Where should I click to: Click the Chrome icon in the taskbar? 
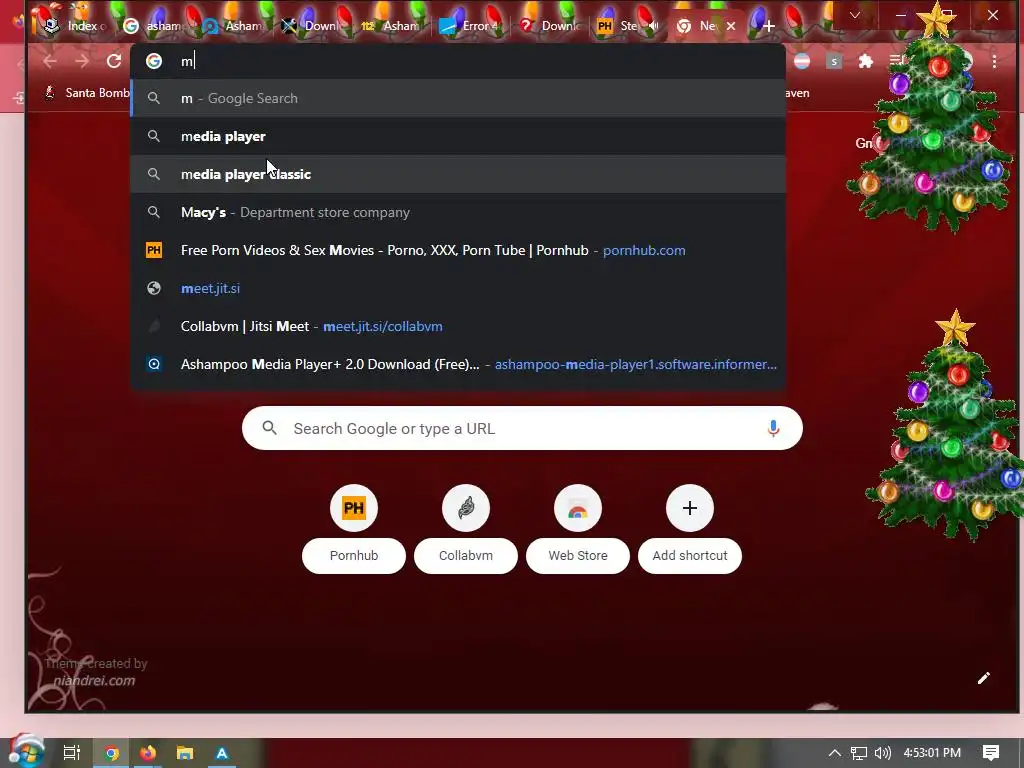pyautogui.click(x=112, y=753)
